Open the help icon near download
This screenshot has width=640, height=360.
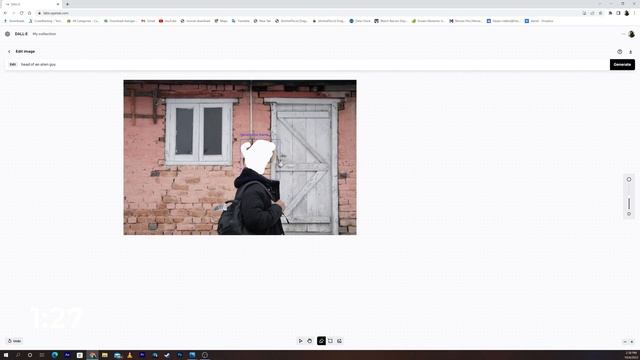coord(620,51)
